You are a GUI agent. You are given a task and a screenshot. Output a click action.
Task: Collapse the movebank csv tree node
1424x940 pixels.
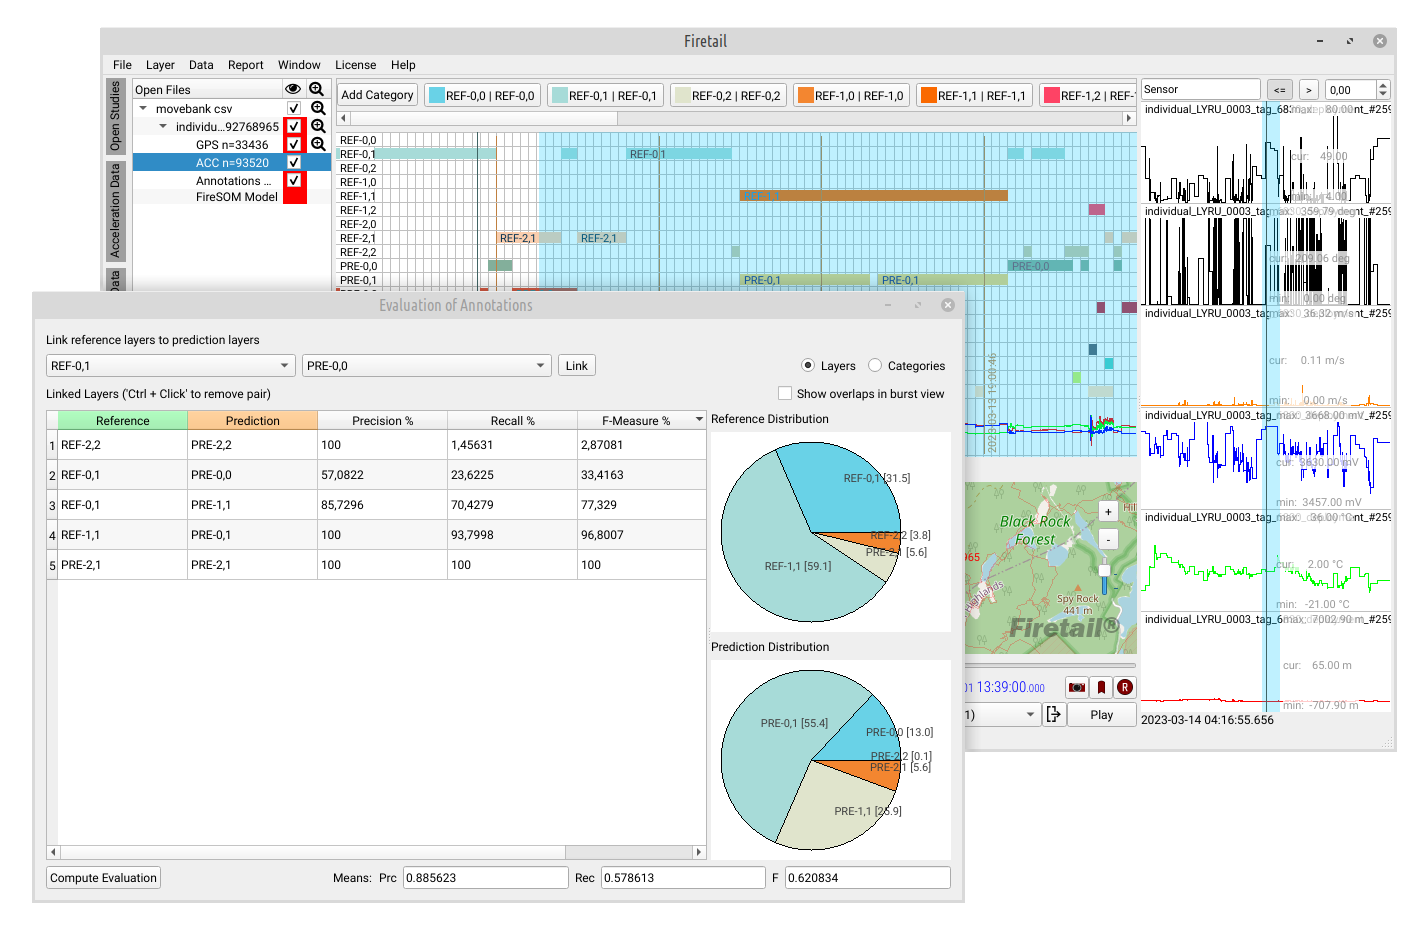[143, 108]
